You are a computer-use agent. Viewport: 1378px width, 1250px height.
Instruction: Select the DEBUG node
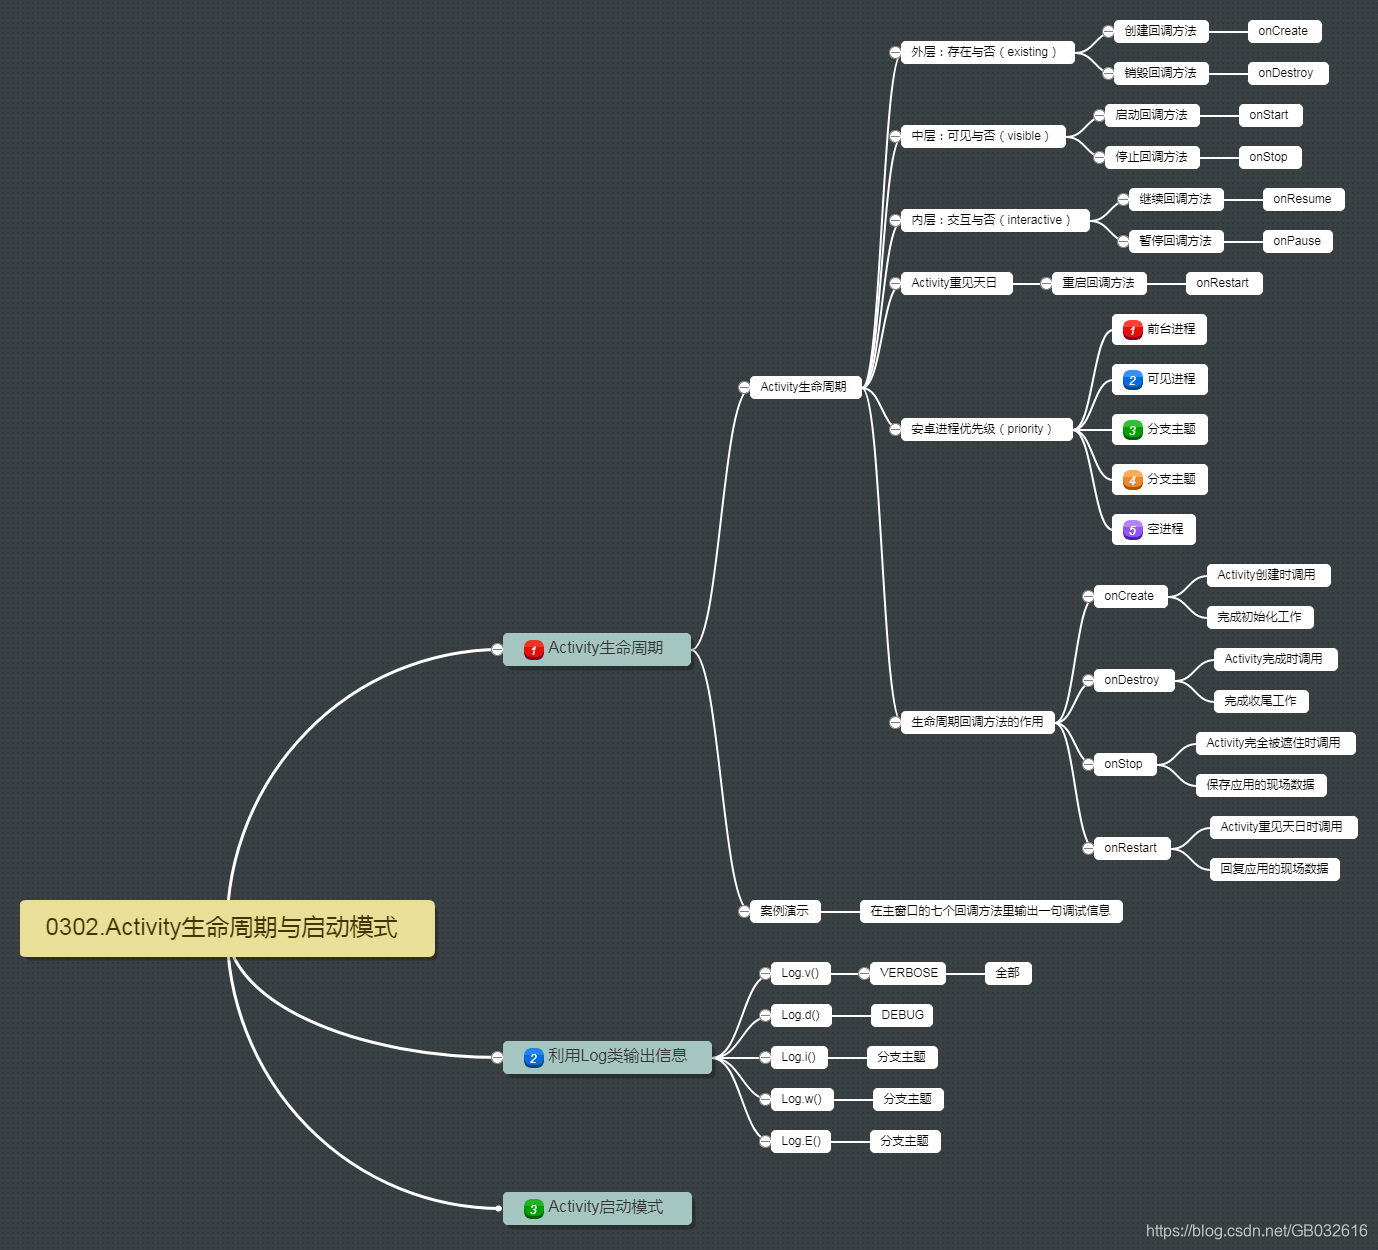(902, 1015)
